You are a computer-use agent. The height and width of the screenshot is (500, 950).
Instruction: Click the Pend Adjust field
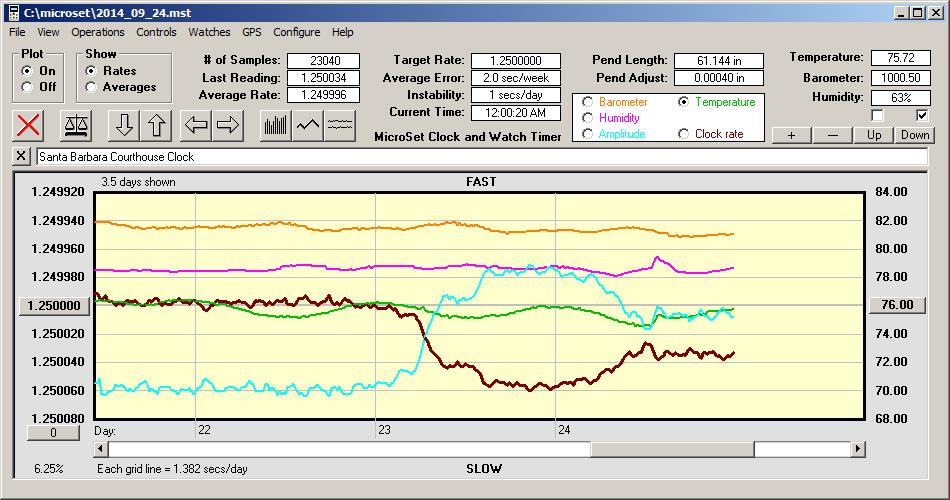(719, 78)
